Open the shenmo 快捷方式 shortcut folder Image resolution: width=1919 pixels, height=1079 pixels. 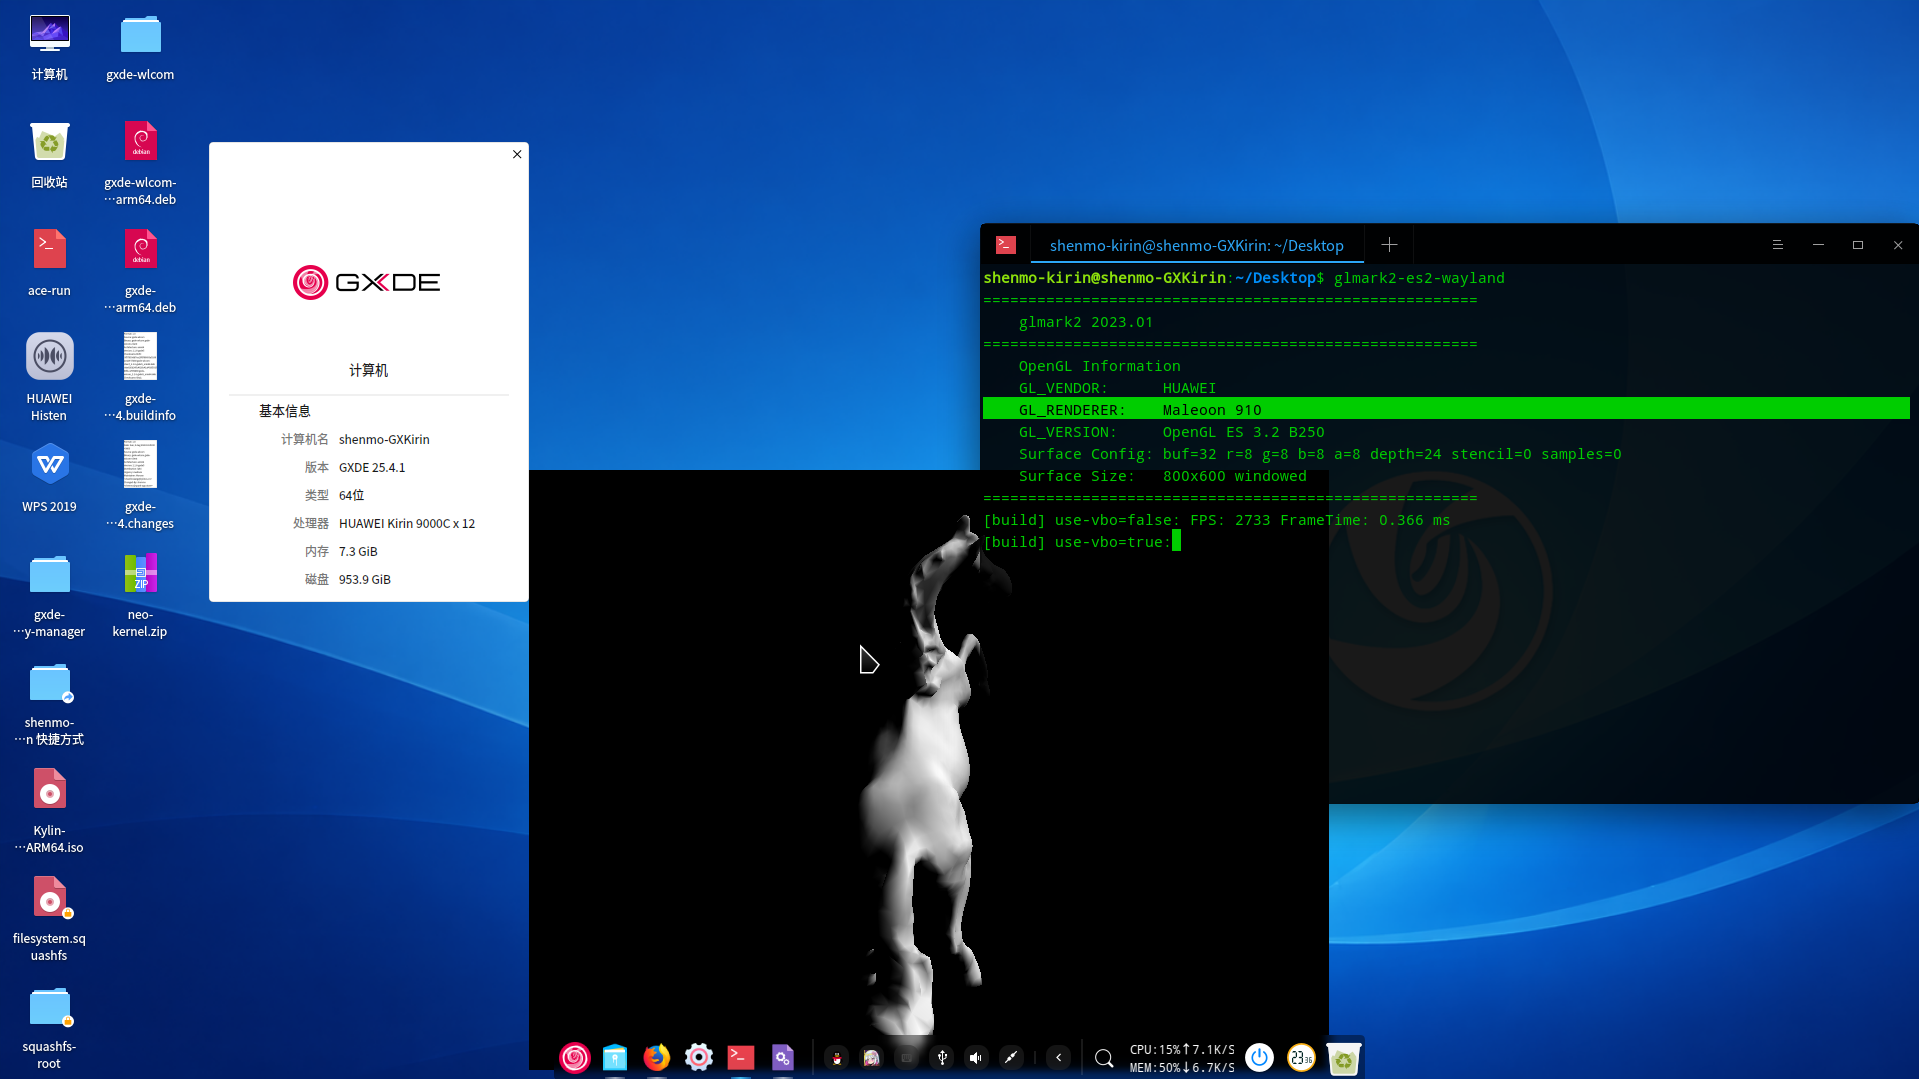point(49,703)
